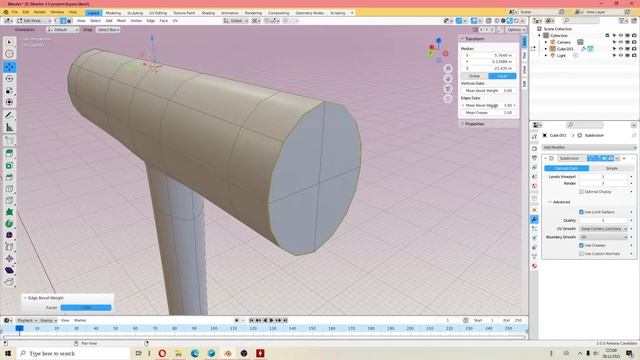Toggle camera view gizmo button
The height and width of the screenshot is (360, 640).
pos(448,89)
